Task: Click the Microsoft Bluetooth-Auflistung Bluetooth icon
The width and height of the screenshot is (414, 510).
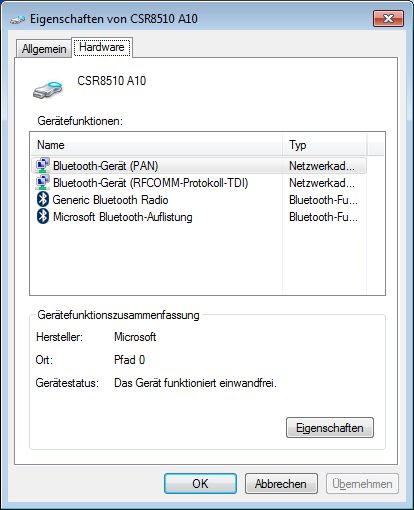Action: click(43, 217)
